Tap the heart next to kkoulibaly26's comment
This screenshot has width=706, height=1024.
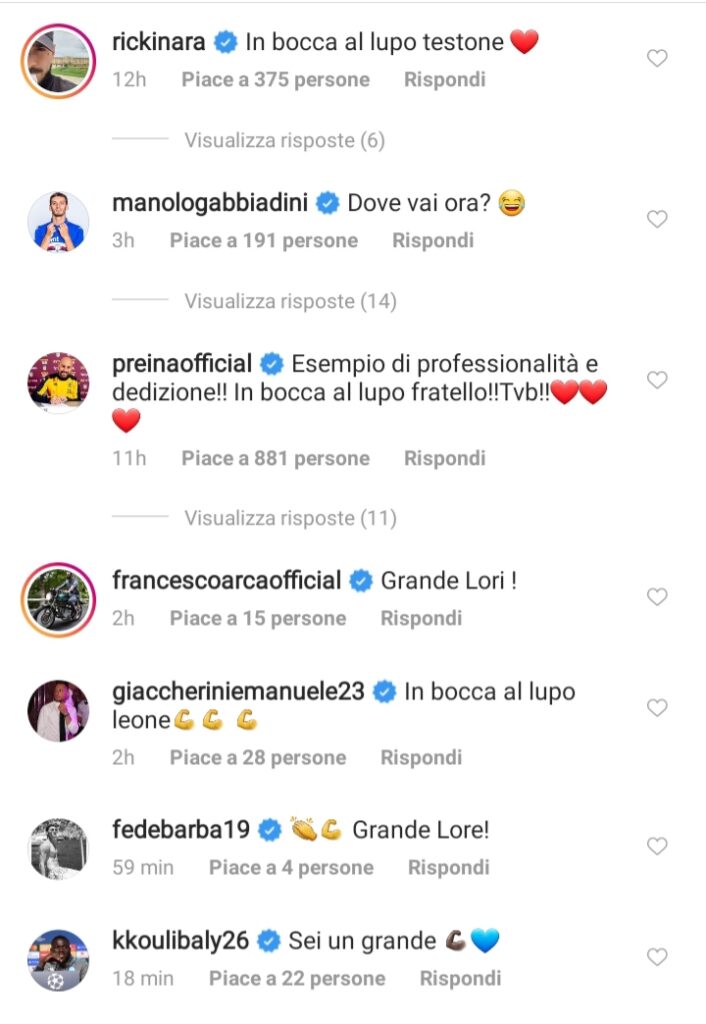coord(657,958)
